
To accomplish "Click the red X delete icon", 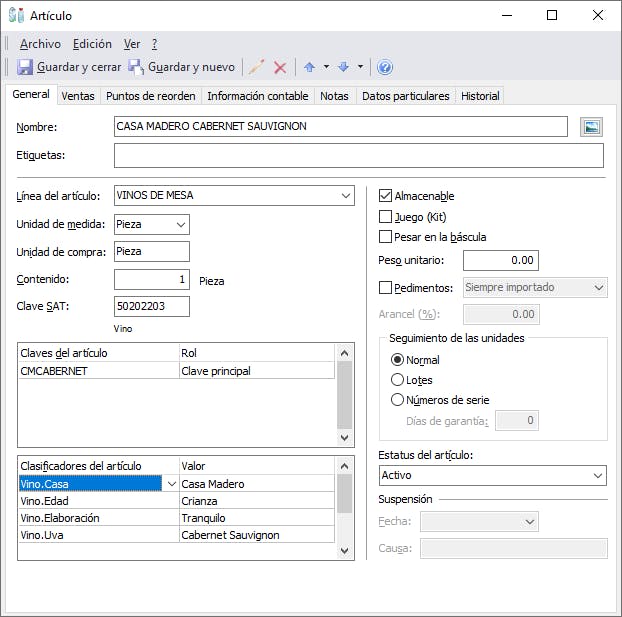I will click(x=280, y=67).
